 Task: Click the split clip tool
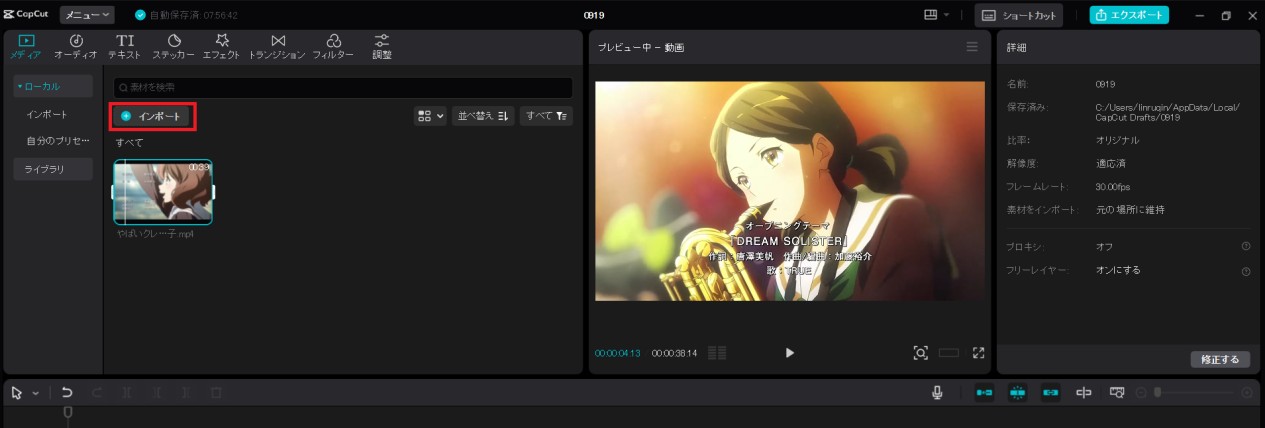point(127,393)
